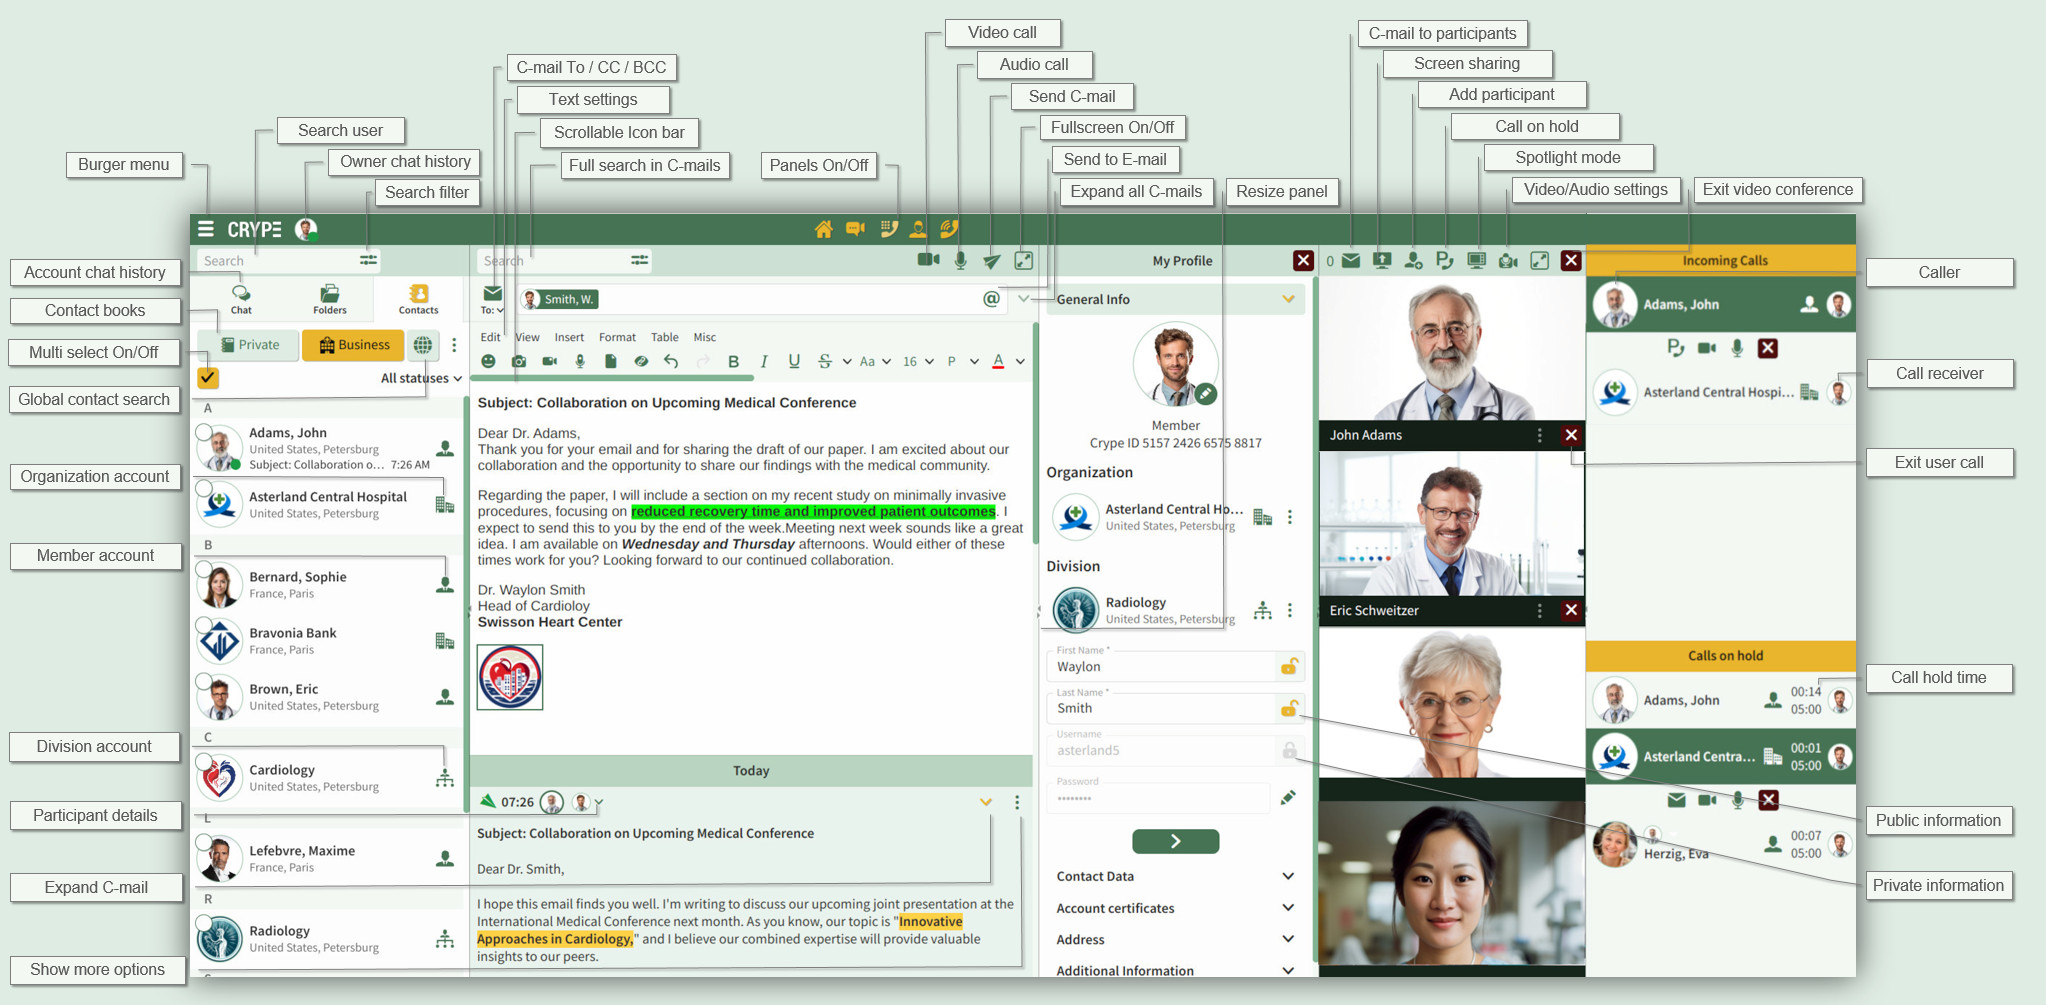Screen dimensions: 2046x1005
Task: Open the Format menu in editor
Action: pyautogui.click(x=617, y=337)
